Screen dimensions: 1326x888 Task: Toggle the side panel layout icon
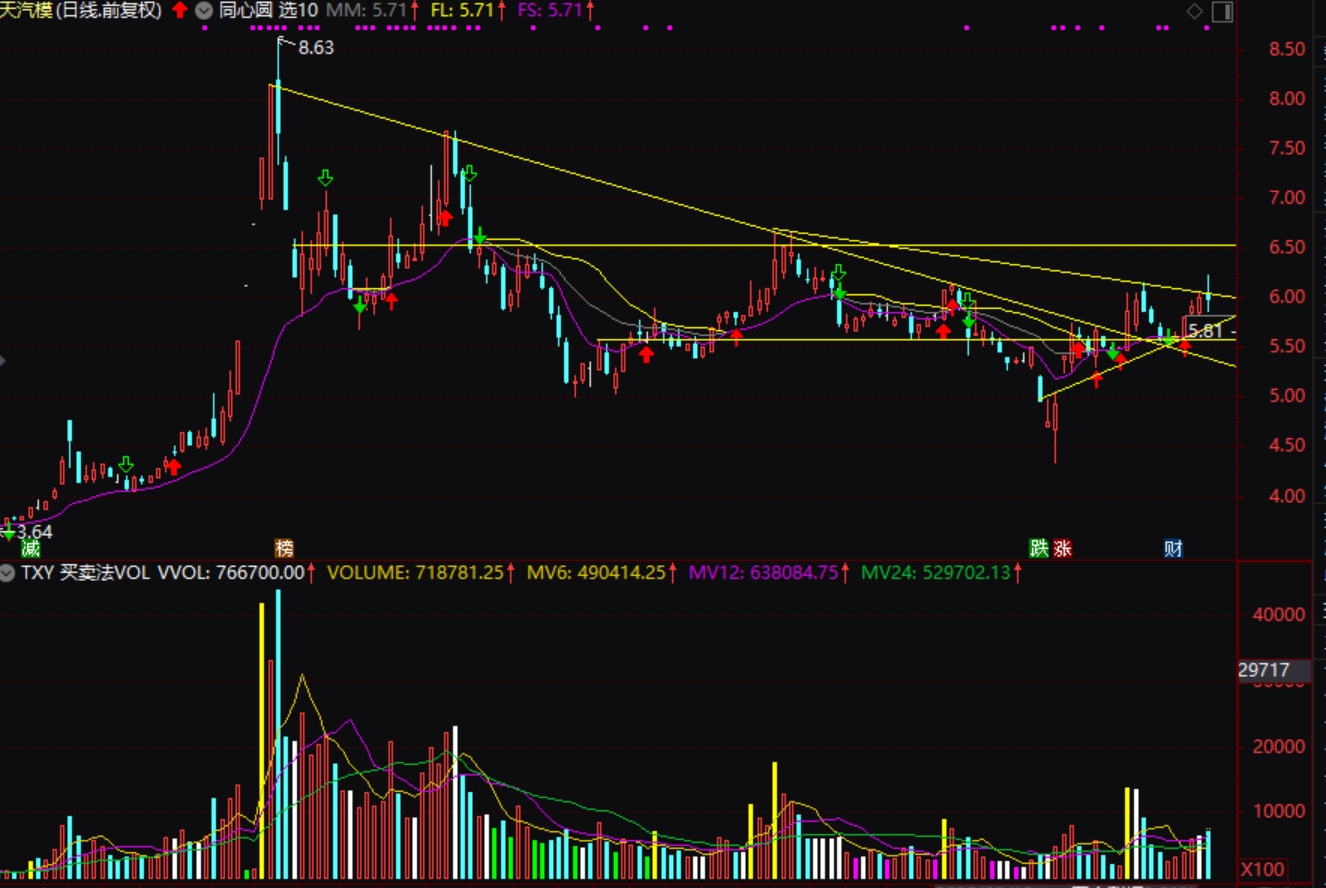point(1222,11)
